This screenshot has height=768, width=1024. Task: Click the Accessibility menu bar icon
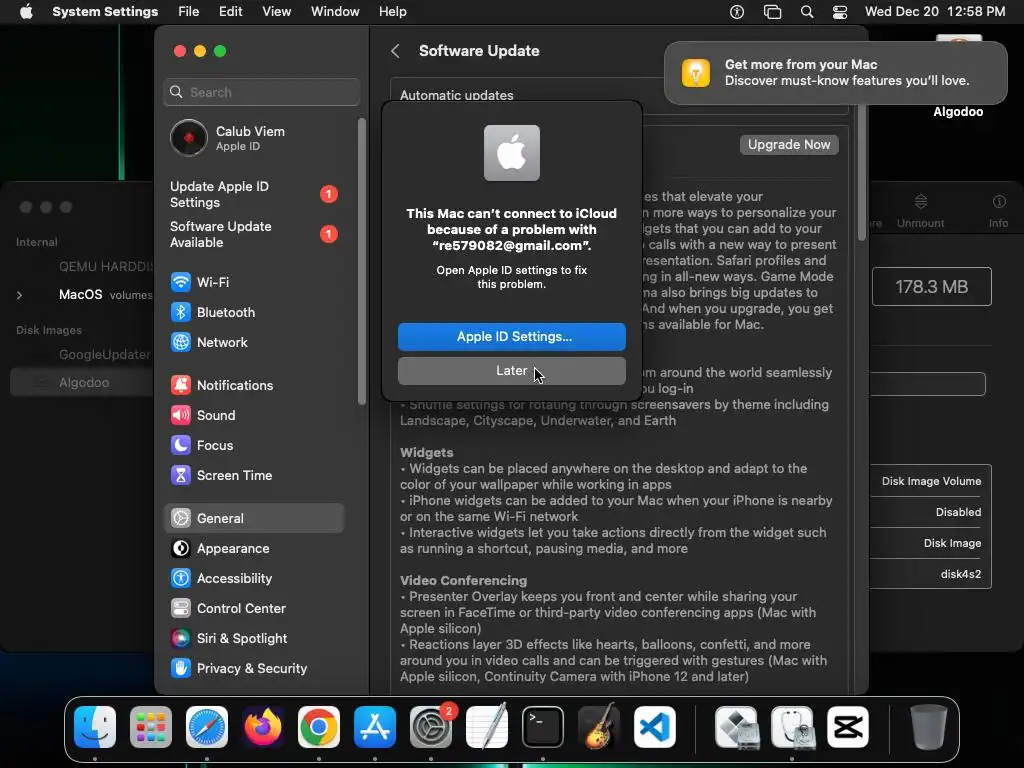pyautogui.click(x=737, y=12)
